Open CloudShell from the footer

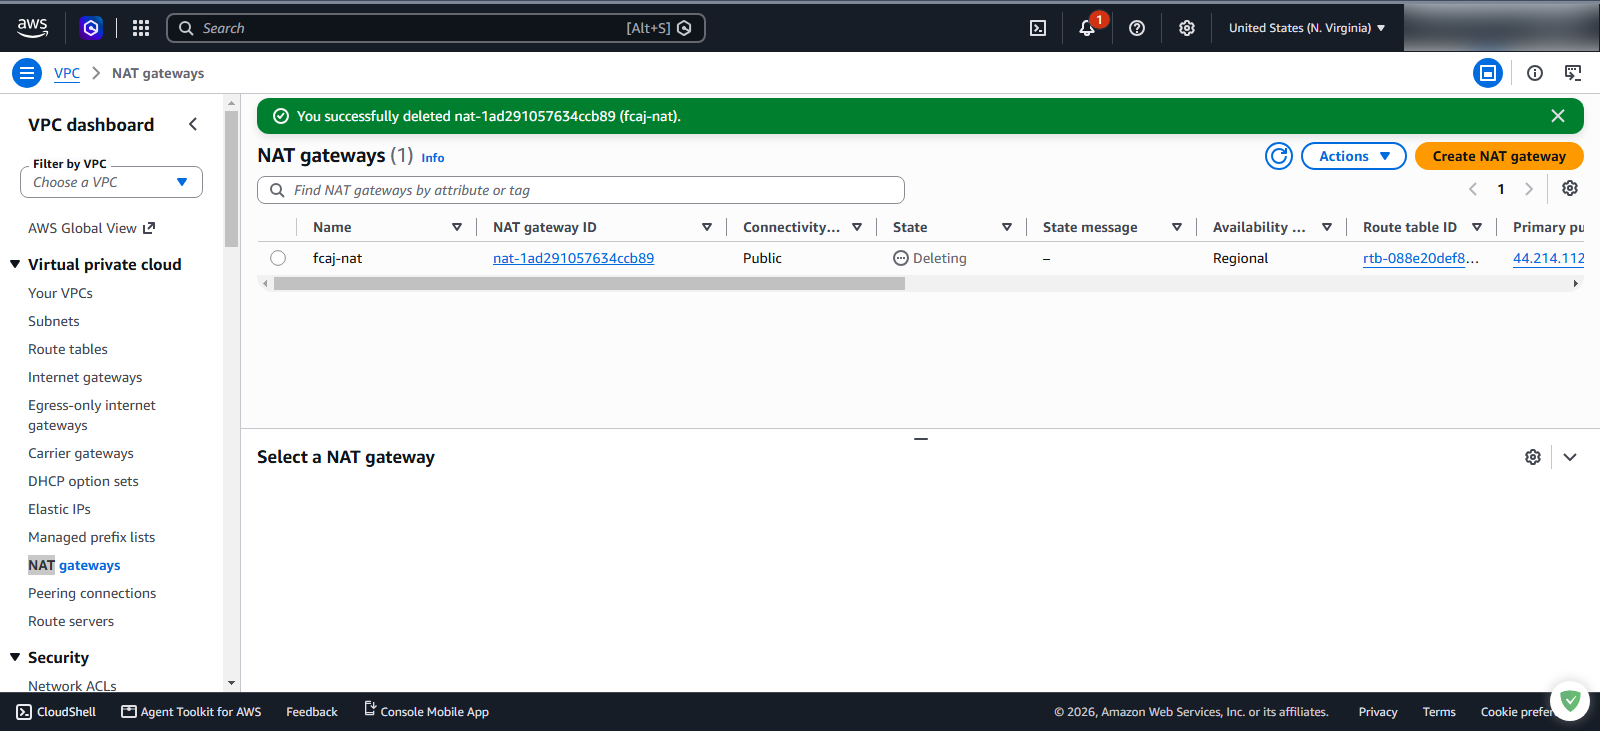click(x=57, y=712)
